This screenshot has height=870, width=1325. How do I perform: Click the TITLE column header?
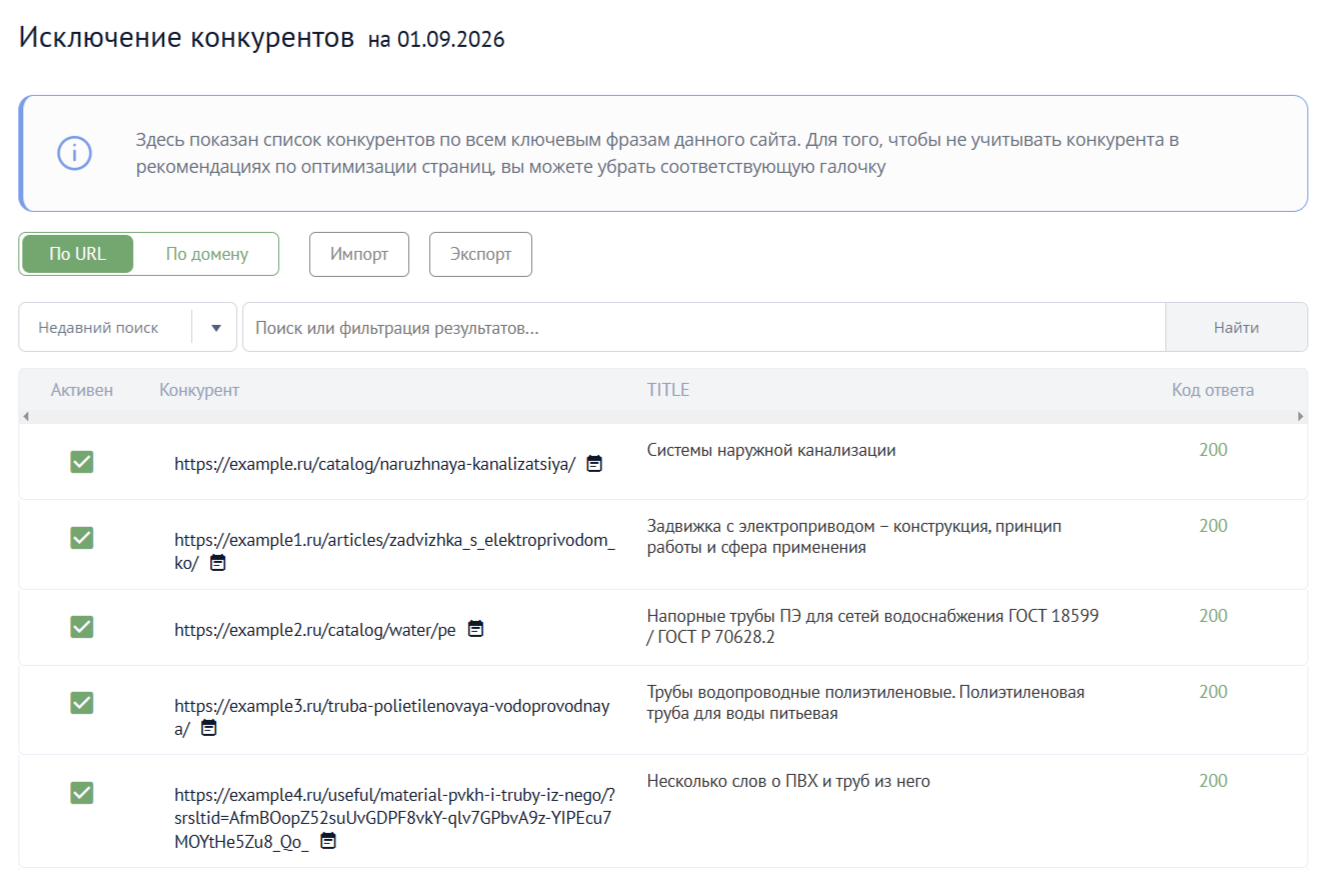tap(668, 390)
